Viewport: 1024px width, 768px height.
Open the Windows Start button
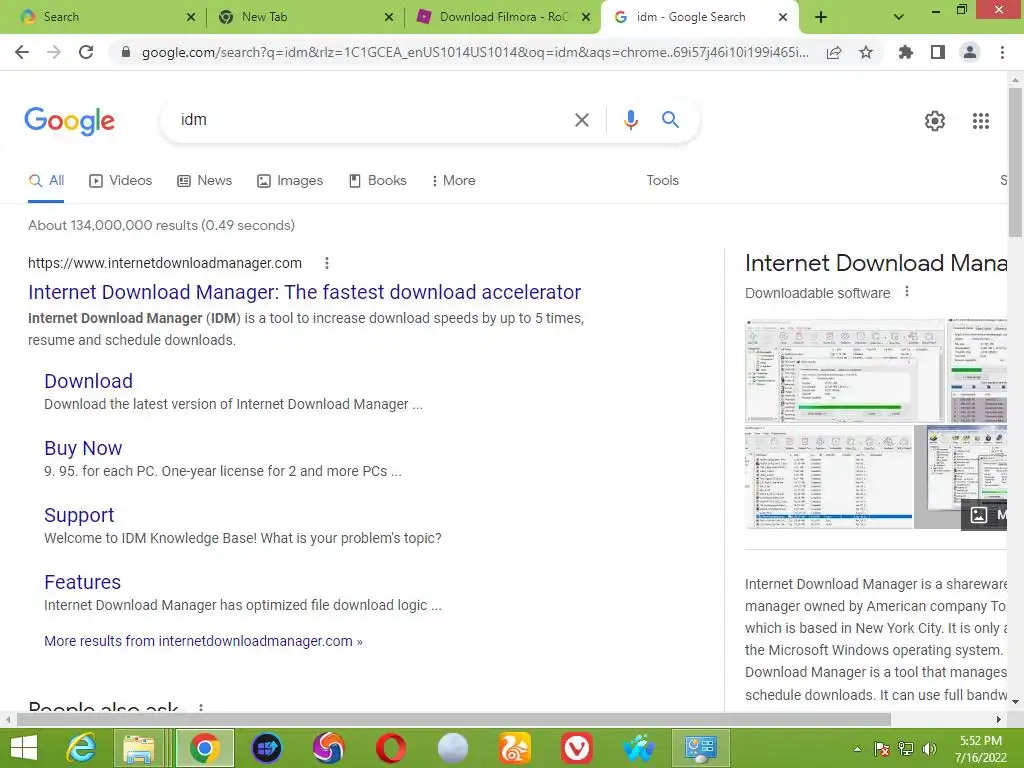tap(24, 748)
